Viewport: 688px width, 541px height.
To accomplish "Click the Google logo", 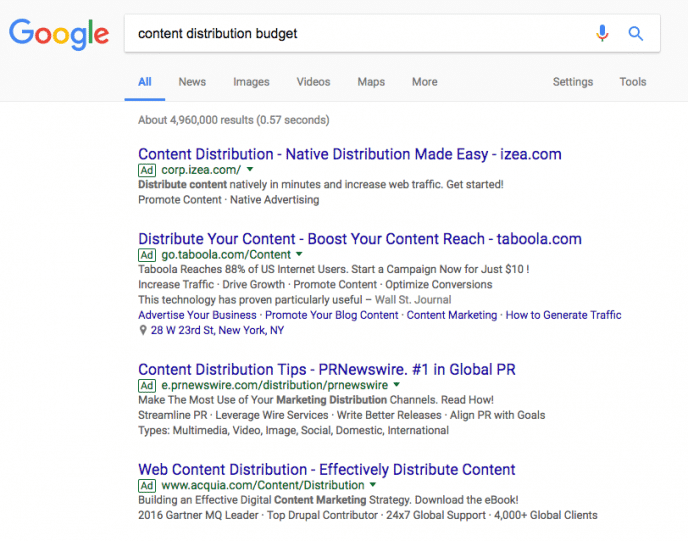I will click(59, 34).
